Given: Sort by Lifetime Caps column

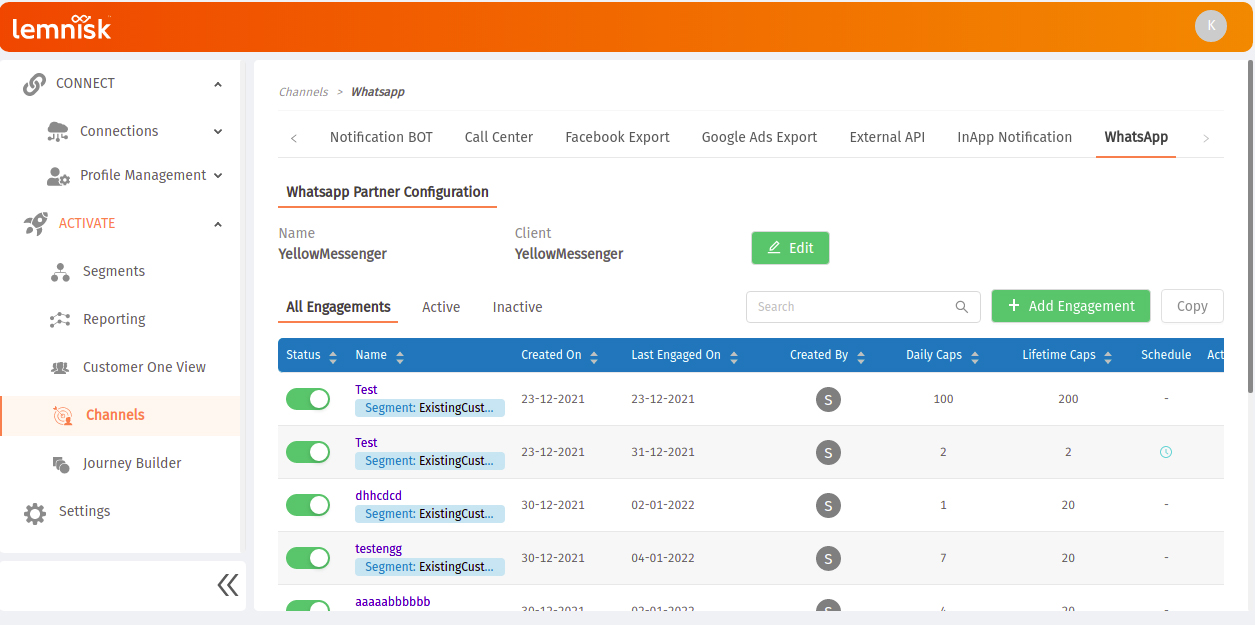Looking at the screenshot, I should point(1108,356).
